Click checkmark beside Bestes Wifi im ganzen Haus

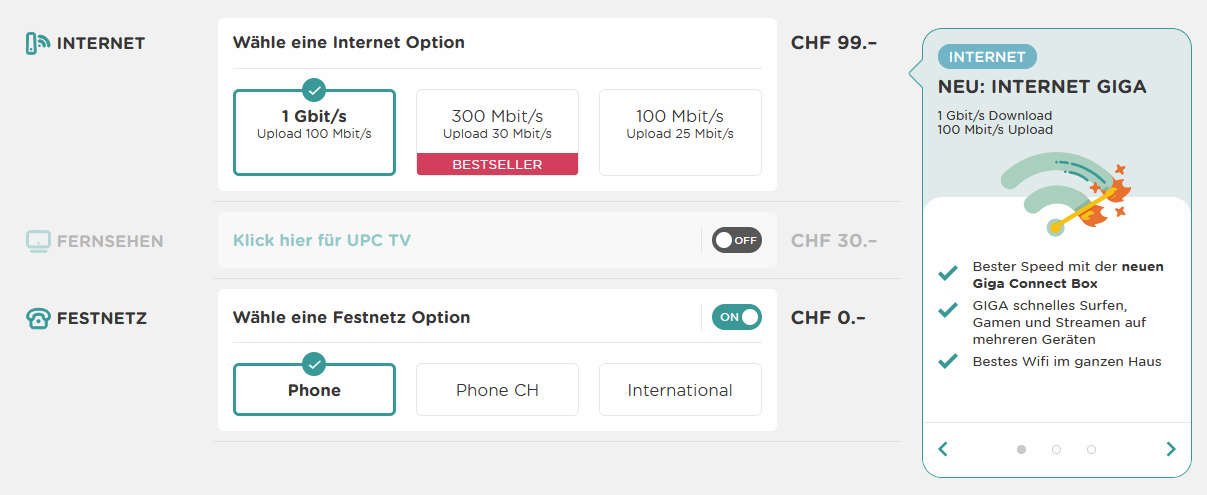(x=948, y=362)
